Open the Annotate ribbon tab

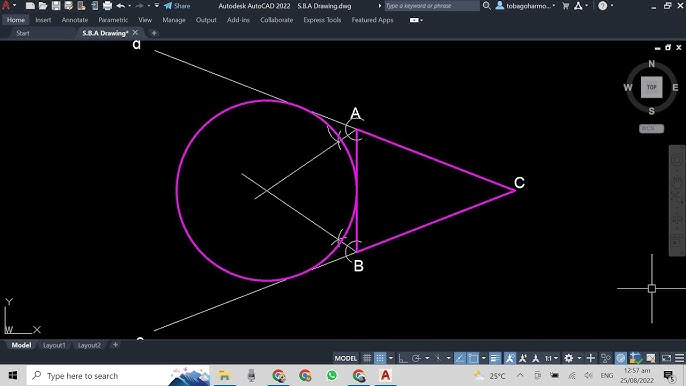pos(74,20)
